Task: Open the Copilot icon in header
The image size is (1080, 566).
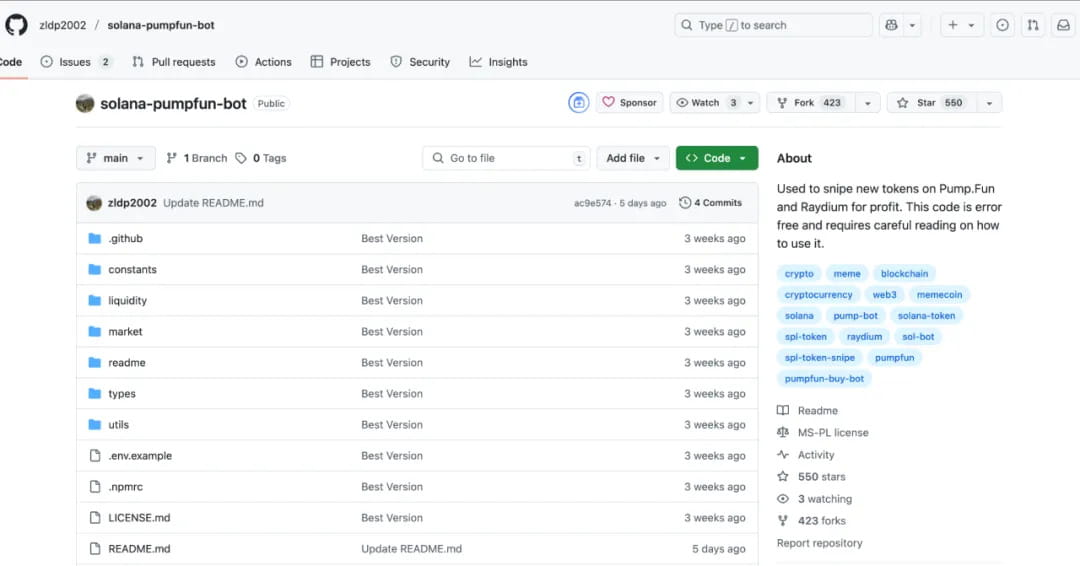Action: (891, 25)
